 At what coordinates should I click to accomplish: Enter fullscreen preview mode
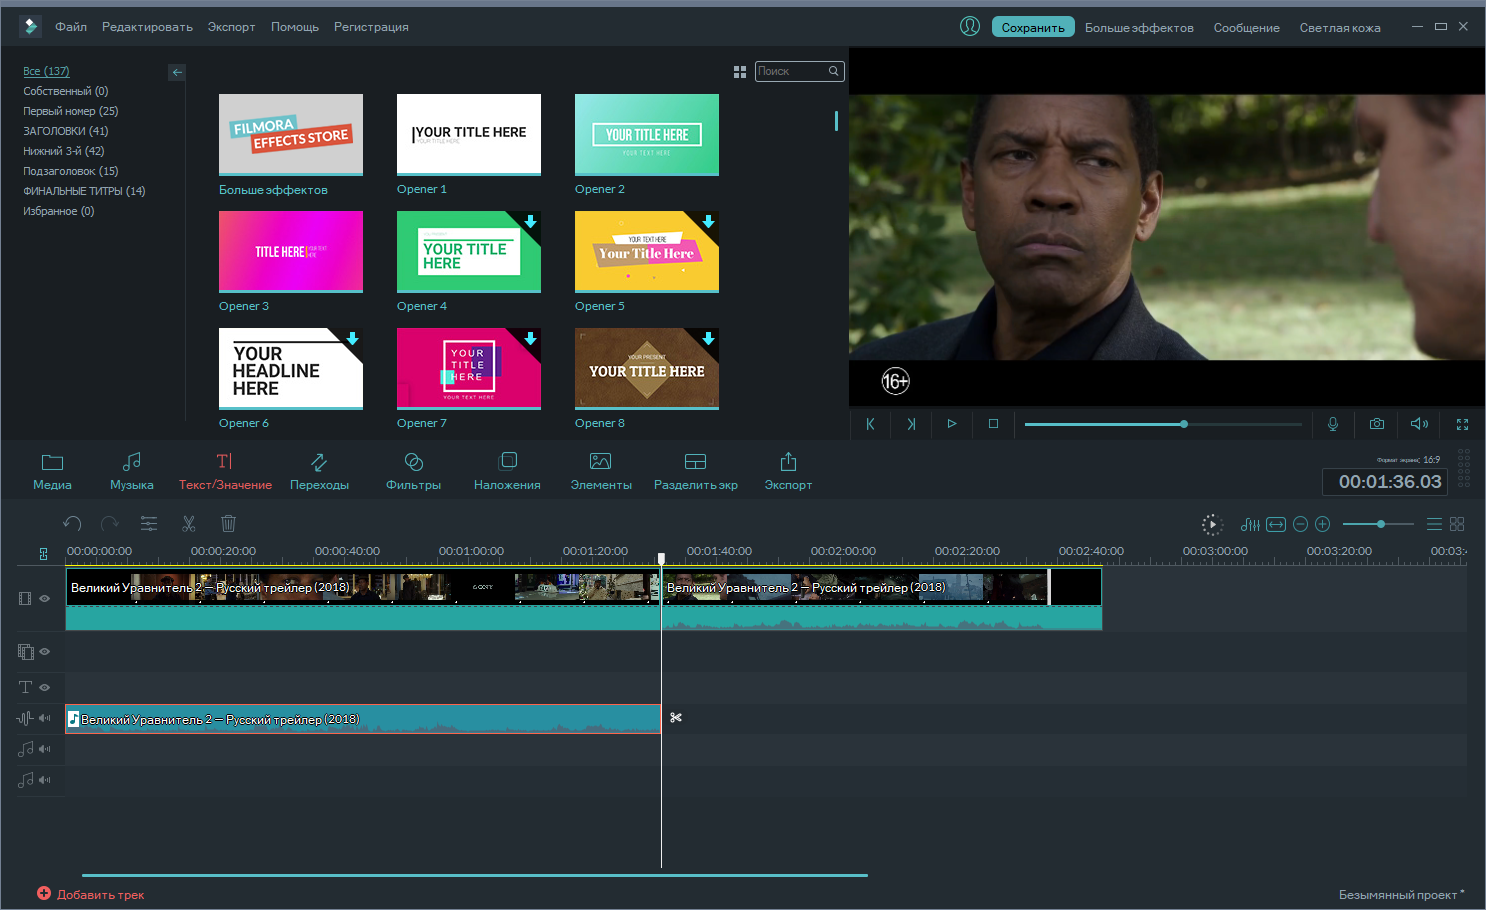coord(1462,424)
